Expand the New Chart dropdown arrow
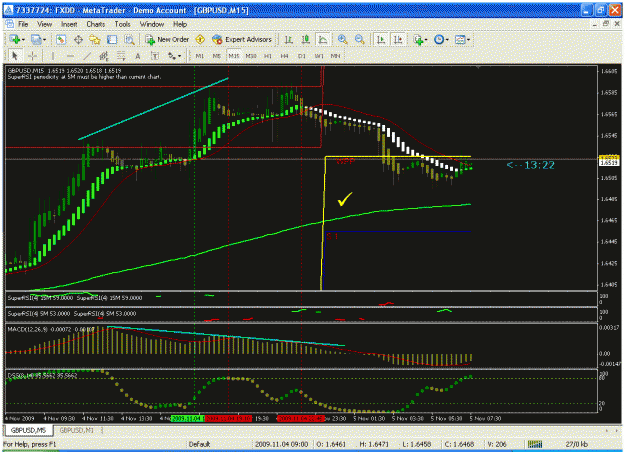The height and width of the screenshot is (452, 625). point(23,39)
